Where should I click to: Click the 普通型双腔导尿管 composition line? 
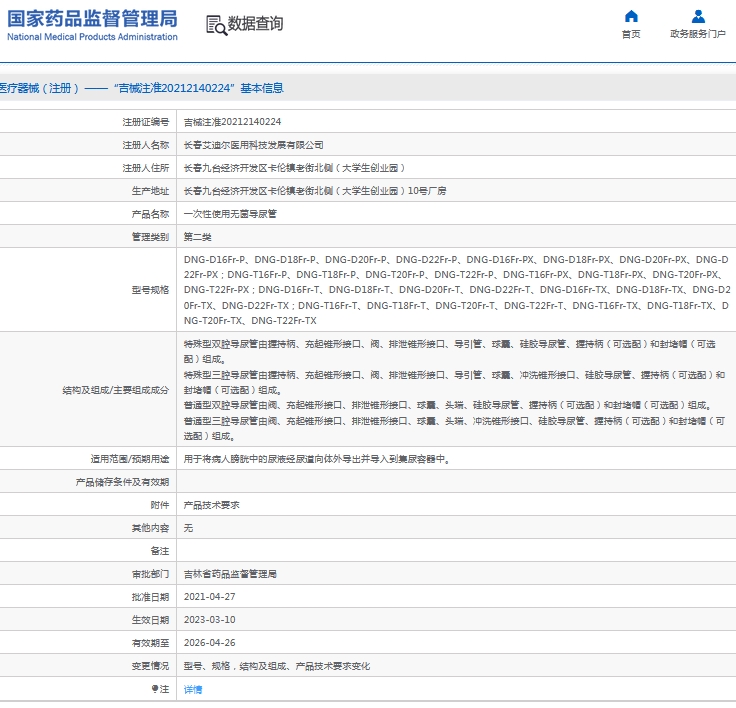point(448,405)
